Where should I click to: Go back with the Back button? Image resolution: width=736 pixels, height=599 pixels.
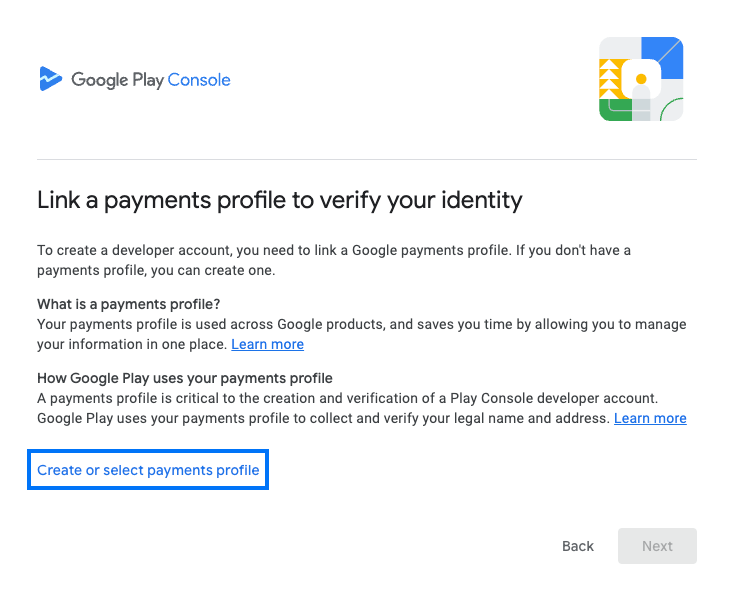coord(578,546)
